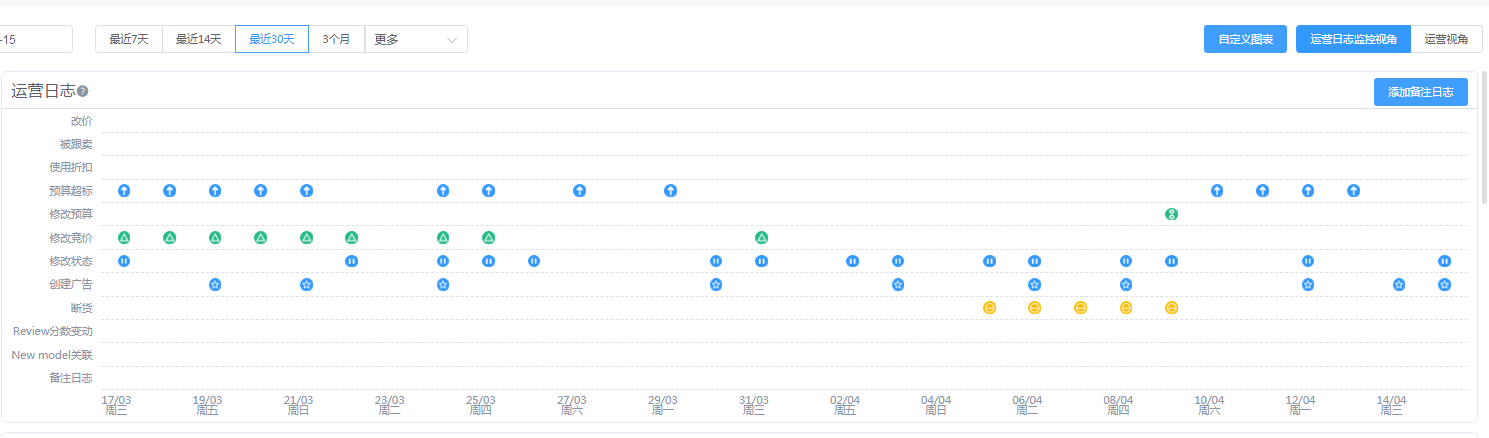This screenshot has width=1489, height=438.
Task: Click the 添加备注日志 button
Action: point(1420,92)
